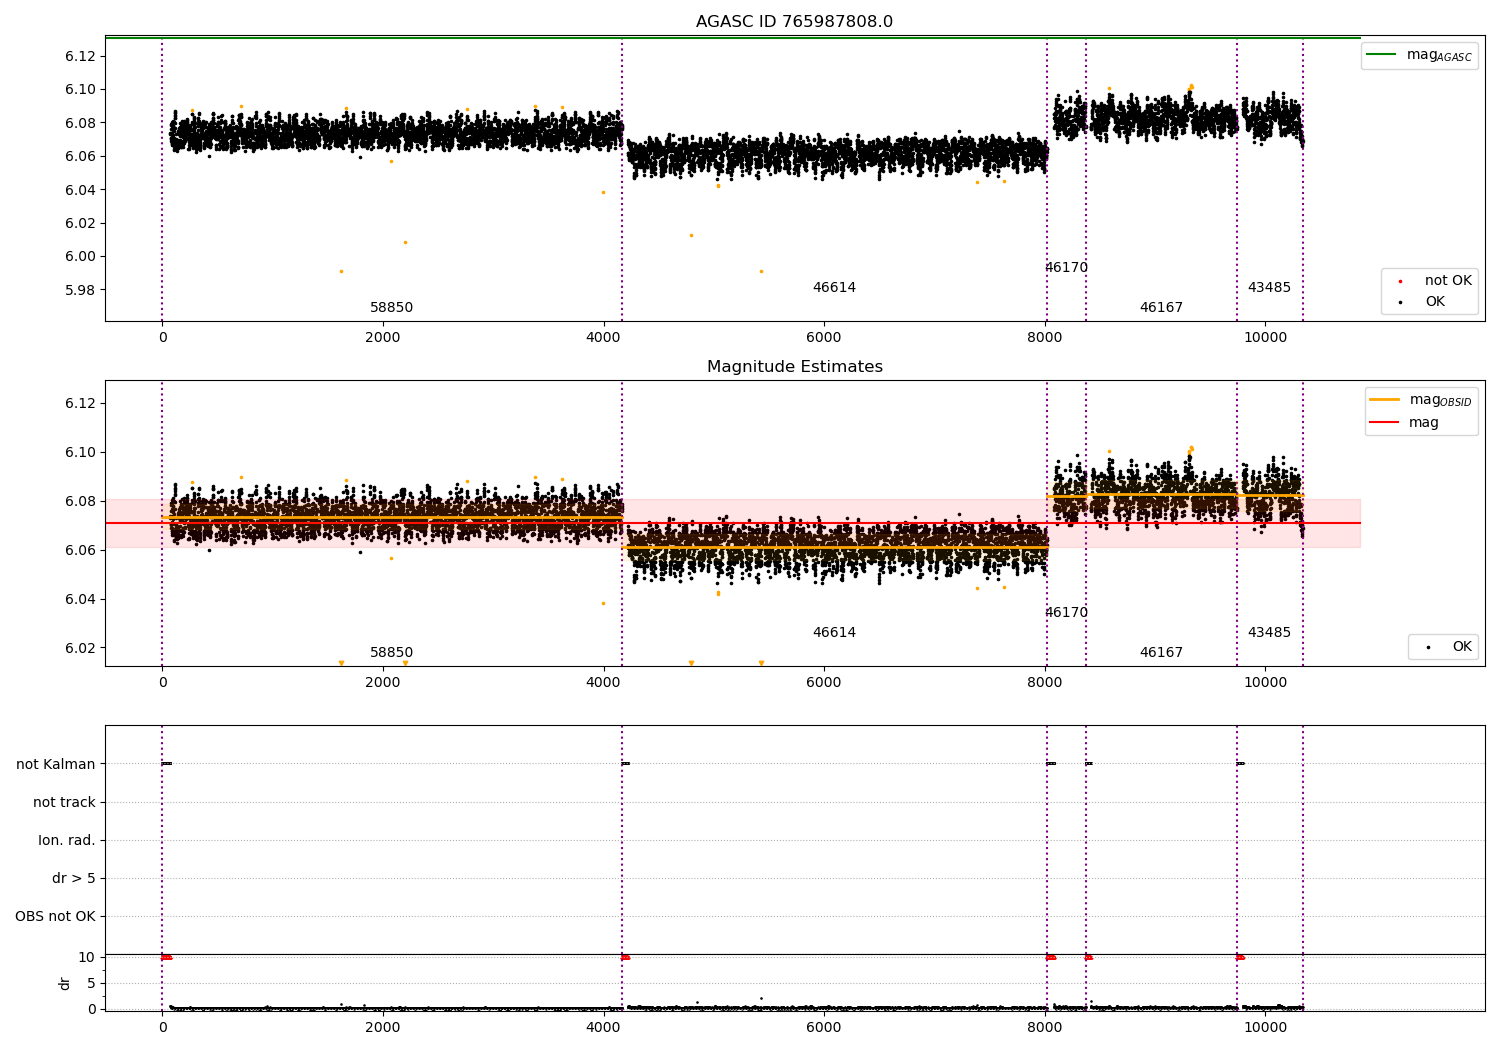Click the 'dr > 5' axis label
Viewport: 1500px width, 1050px height.
pyautogui.click(x=74, y=878)
